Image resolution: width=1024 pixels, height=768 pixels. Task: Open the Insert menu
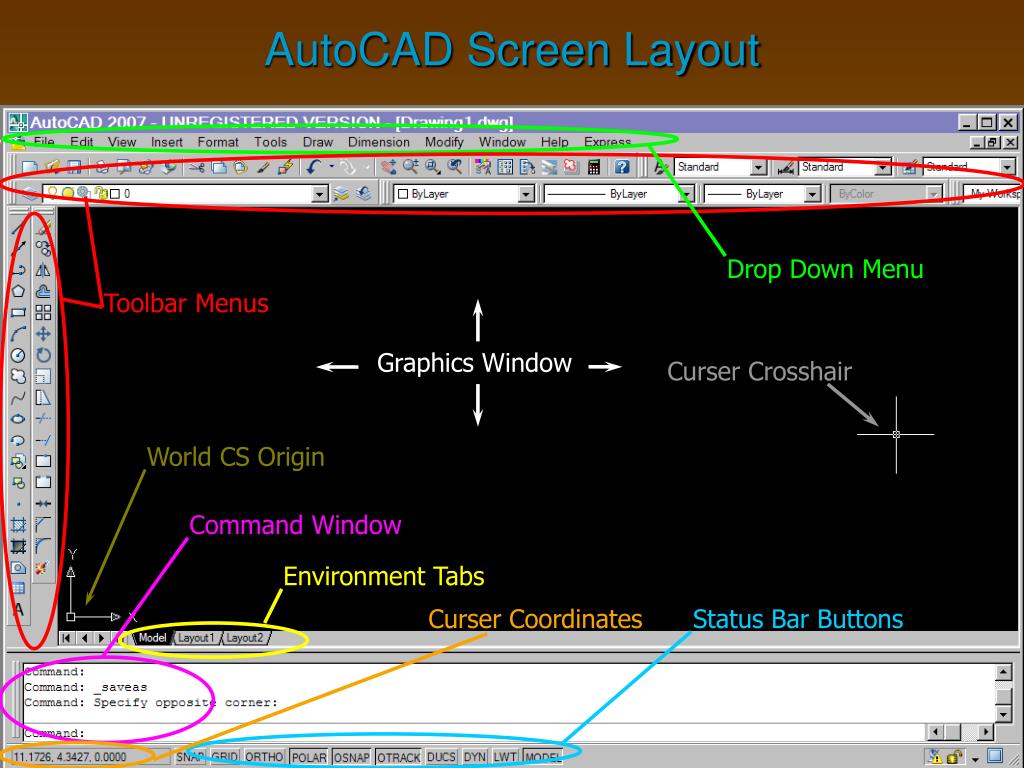(x=167, y=142)
